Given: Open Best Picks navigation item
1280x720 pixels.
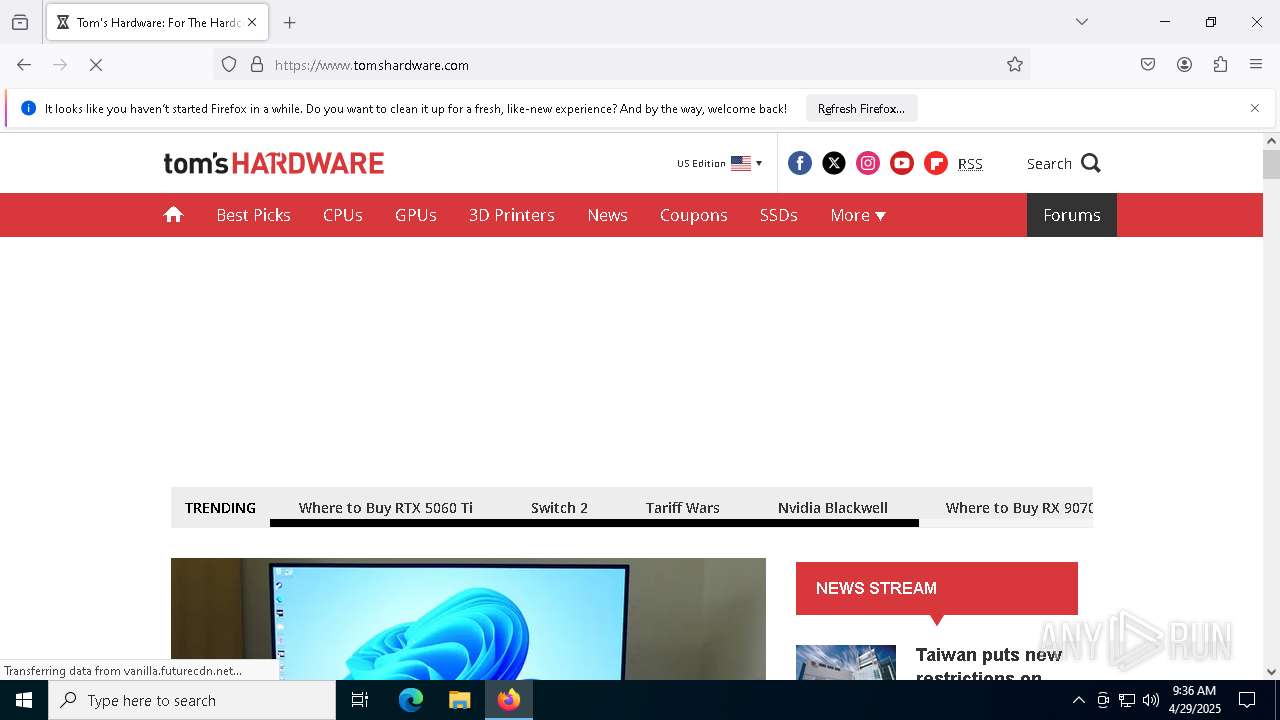Looking at the screenshot, I should coord(254,215).
